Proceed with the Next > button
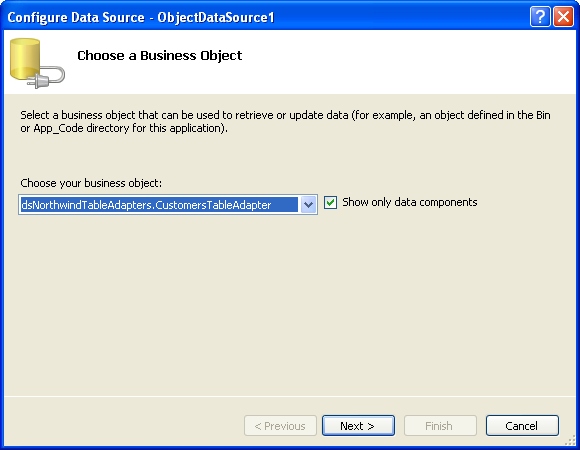 pos(358,426)
